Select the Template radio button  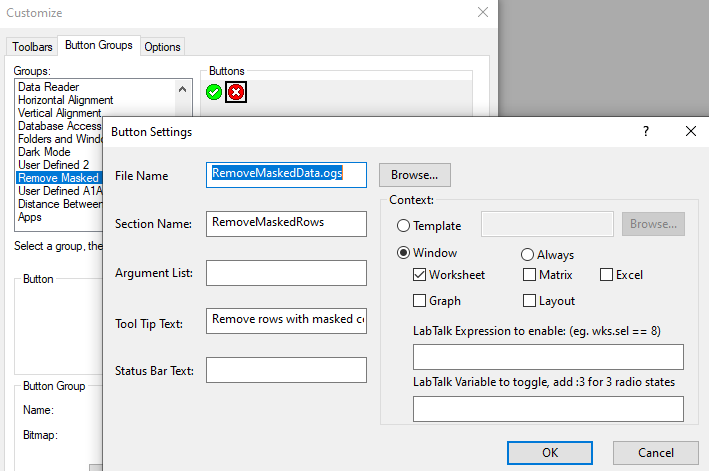(404, 226)
